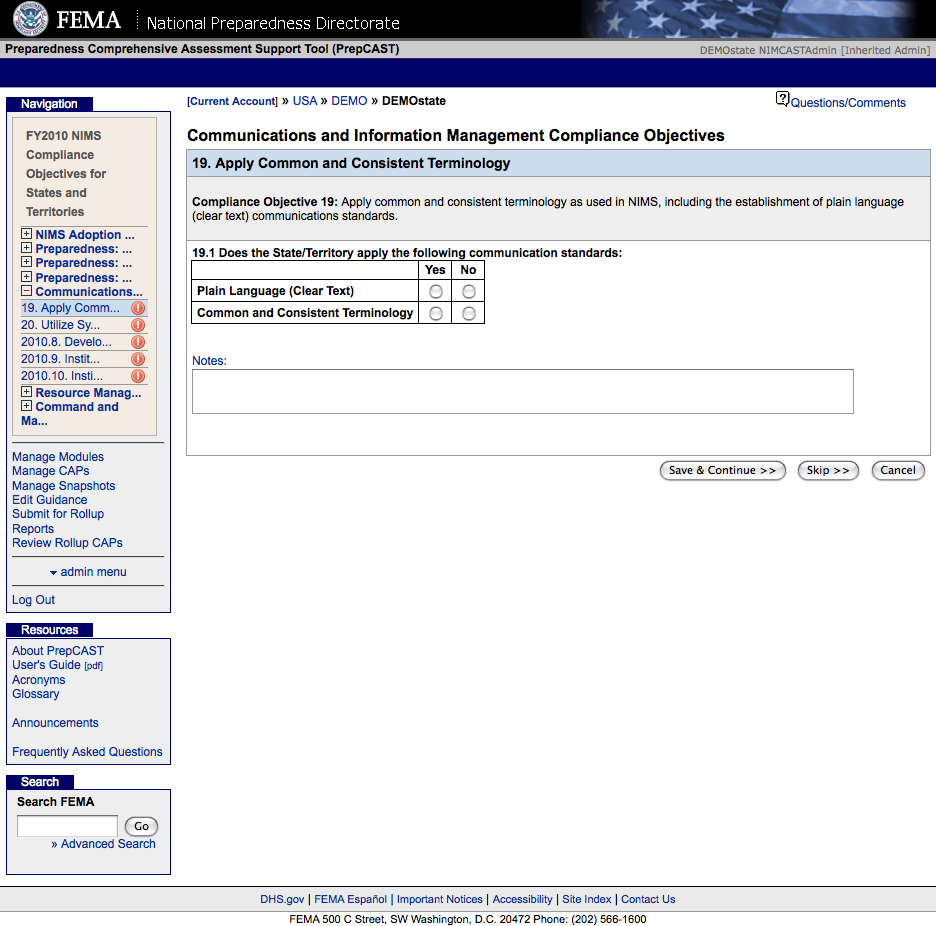This screenshot has height=926, width=936.
Task: Go to USA breadcrumb
Action: click(x=304, y=101)
